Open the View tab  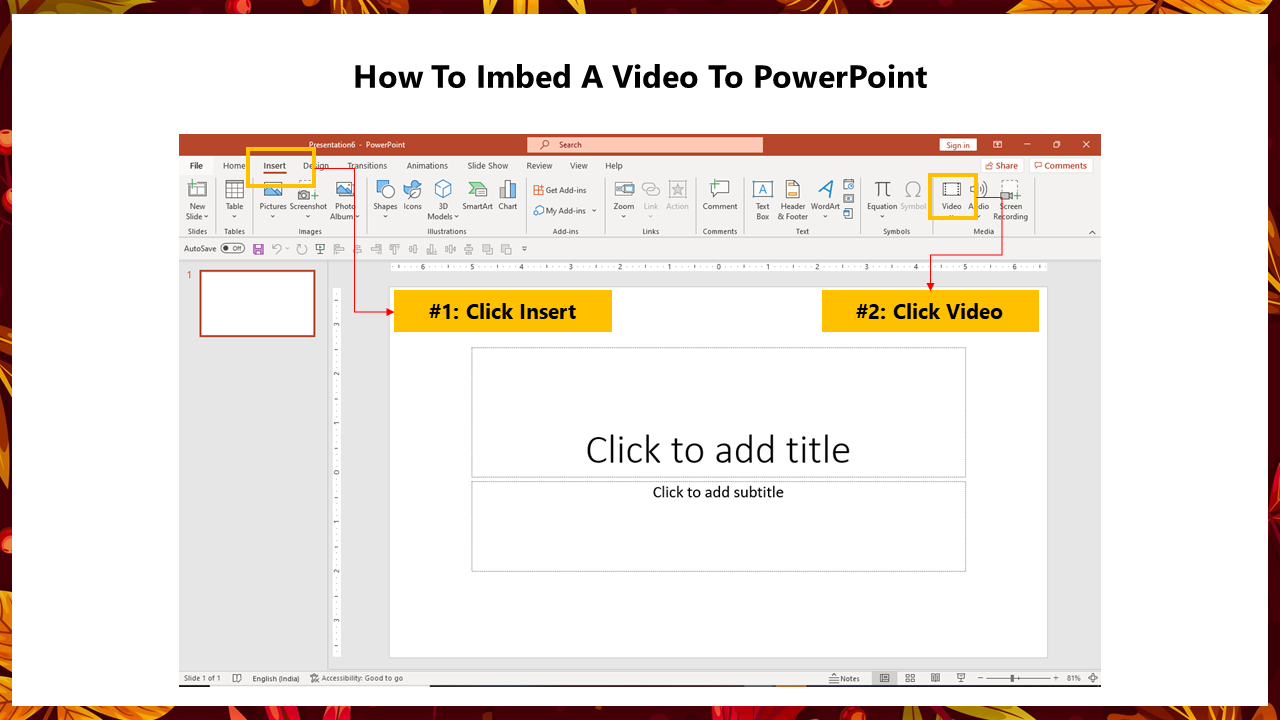point(579,166)
